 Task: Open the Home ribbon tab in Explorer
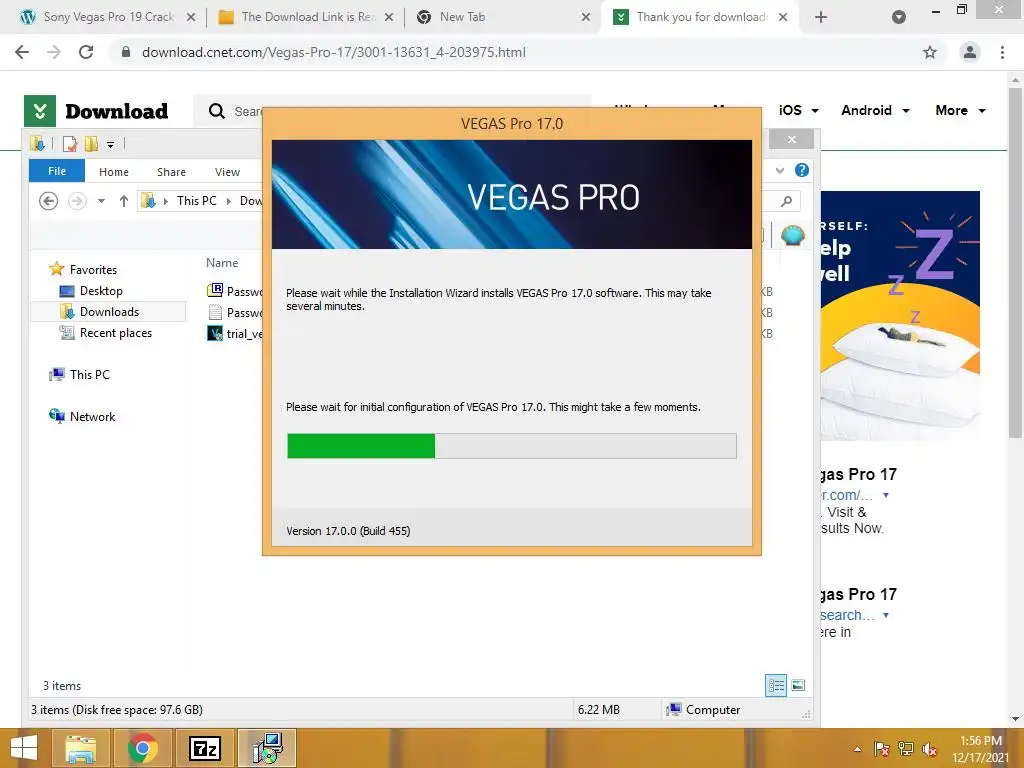pyautogui.click(x=114, y=172)
